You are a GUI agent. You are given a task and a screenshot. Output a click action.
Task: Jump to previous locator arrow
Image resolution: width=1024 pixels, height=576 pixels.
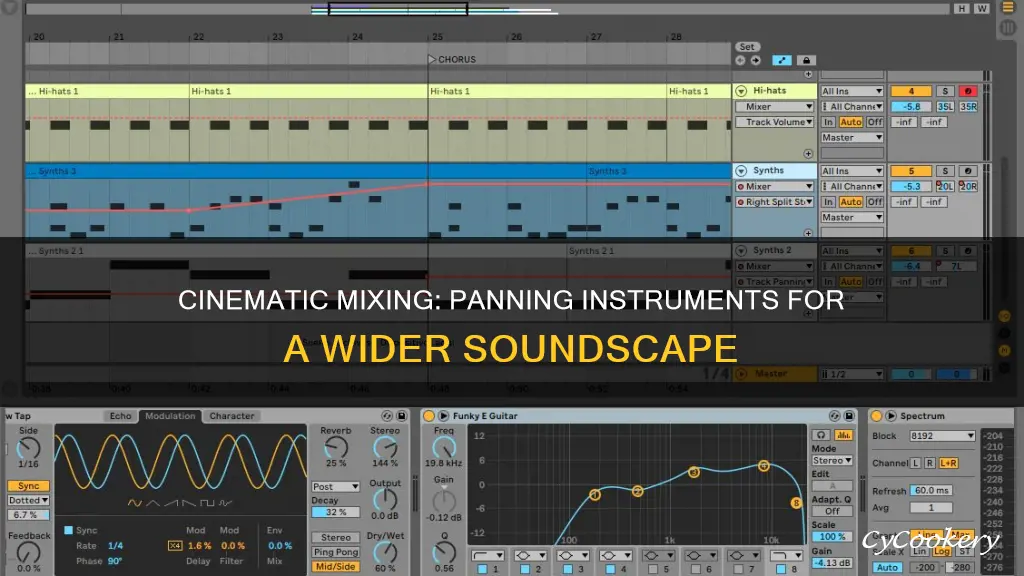(740, 60)
